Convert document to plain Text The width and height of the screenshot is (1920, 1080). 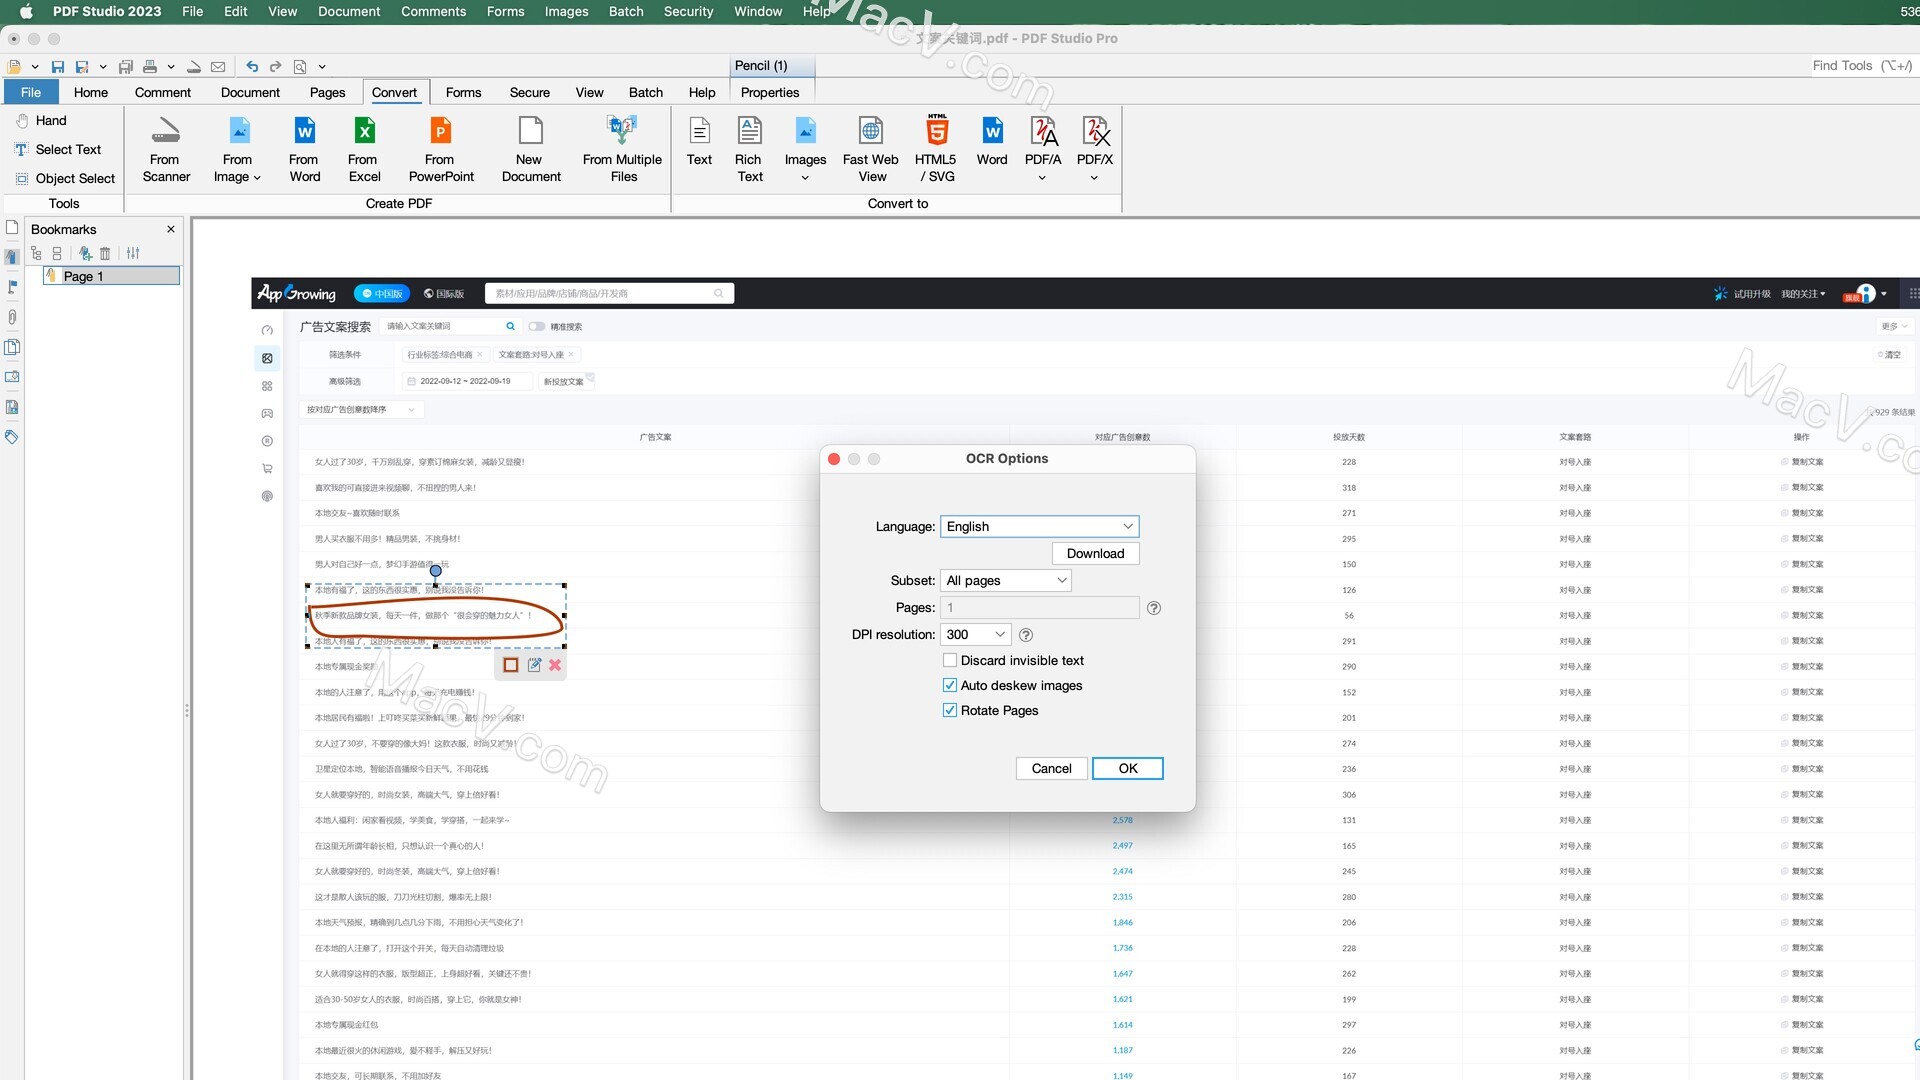pos(699,142)
